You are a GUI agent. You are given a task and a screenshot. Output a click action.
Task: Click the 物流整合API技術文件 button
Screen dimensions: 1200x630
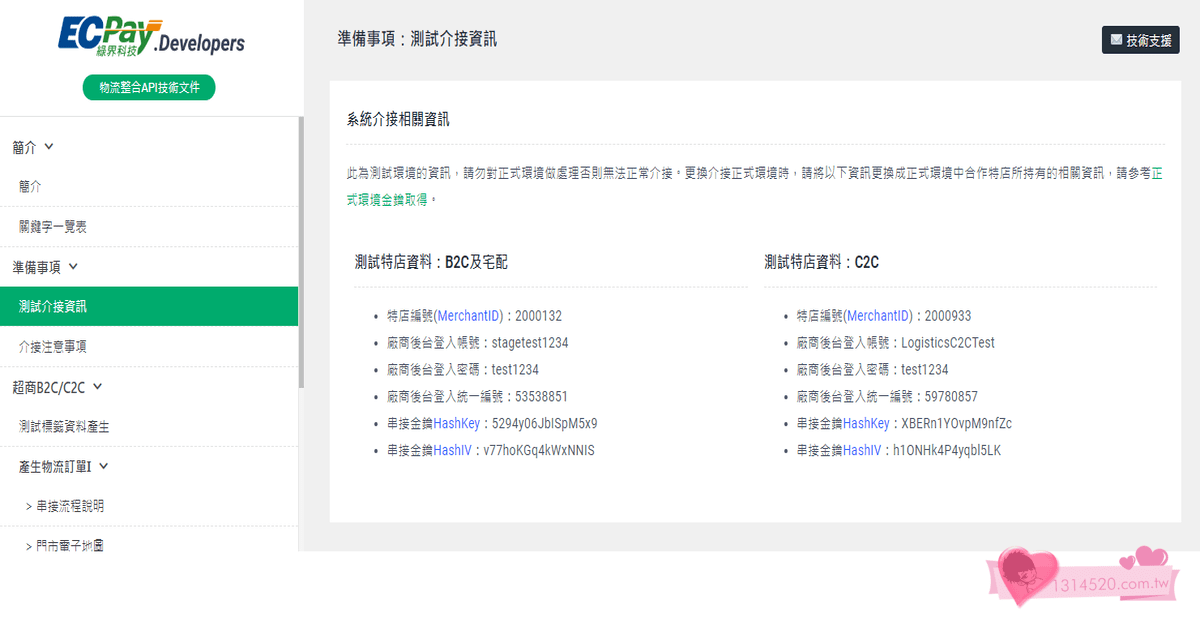(148, 87)
